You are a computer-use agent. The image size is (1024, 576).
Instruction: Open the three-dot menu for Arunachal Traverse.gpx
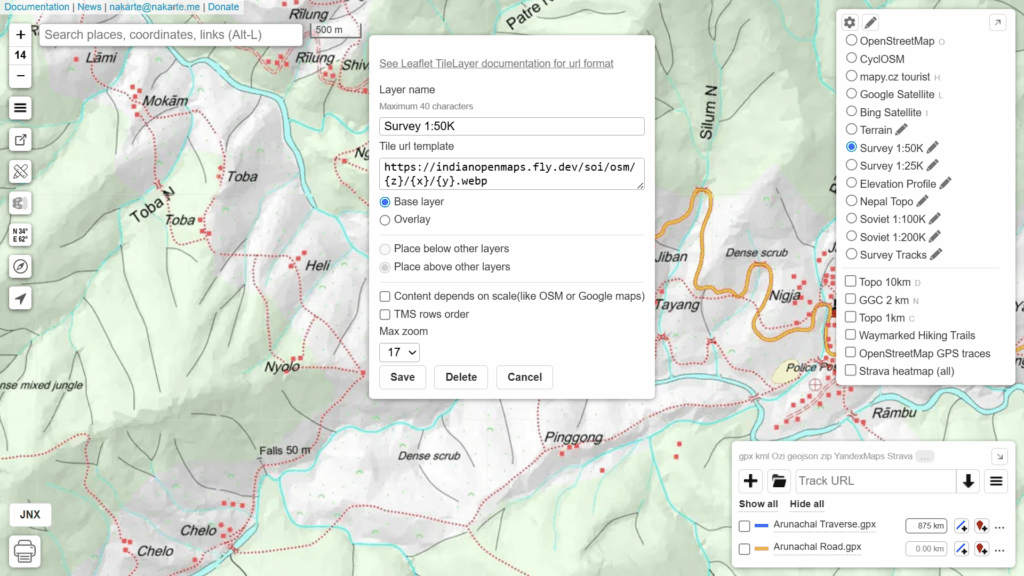(999, 527)
